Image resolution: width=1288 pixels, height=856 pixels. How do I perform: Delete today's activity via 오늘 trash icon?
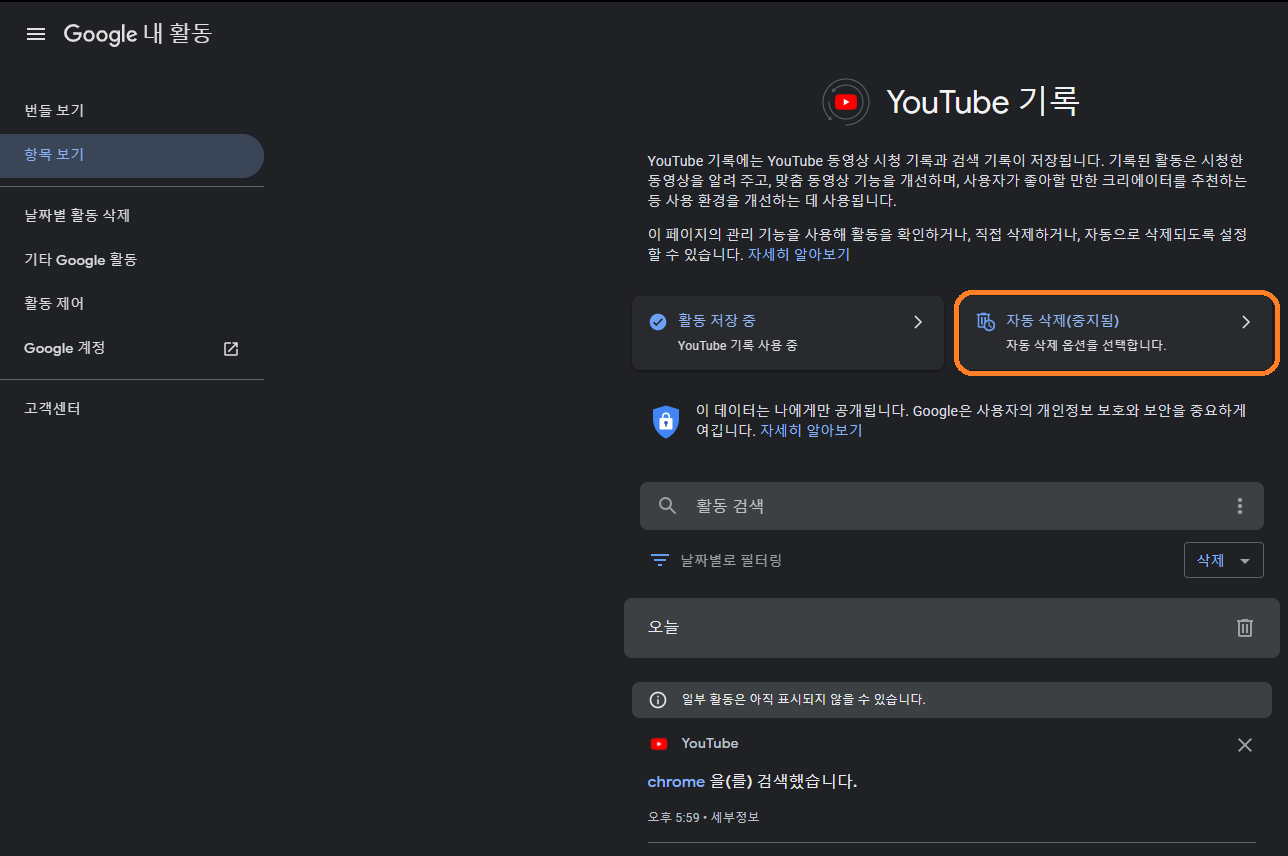[x=1245, y=628]
